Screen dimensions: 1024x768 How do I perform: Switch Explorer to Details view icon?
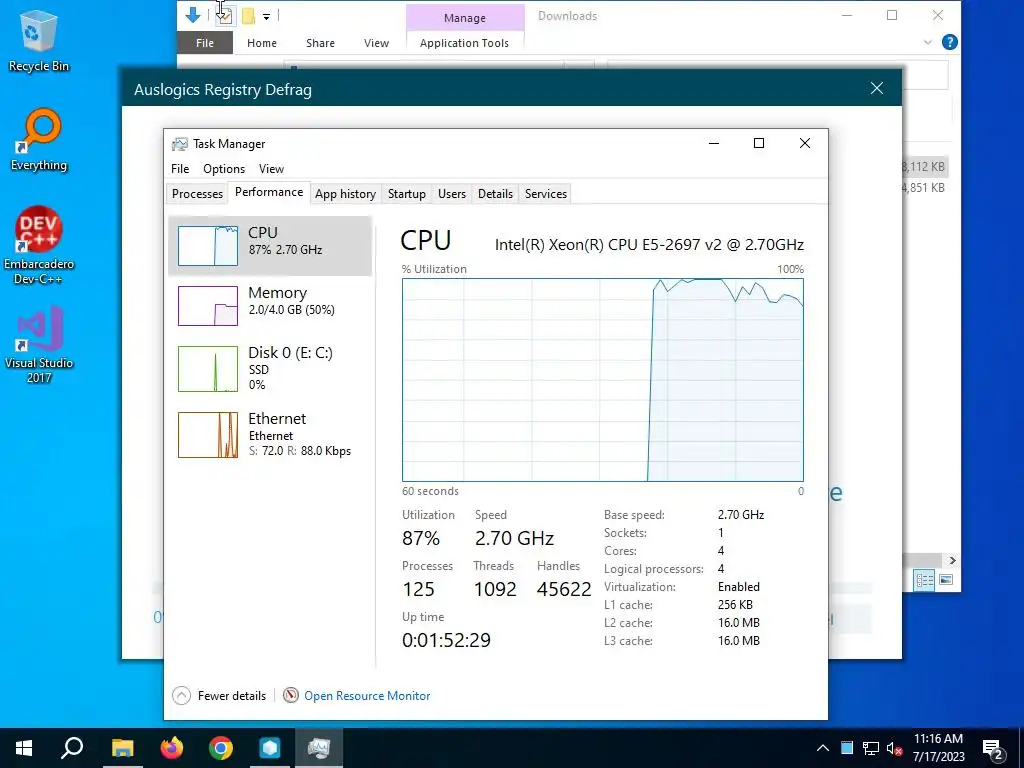coord(924,580)
